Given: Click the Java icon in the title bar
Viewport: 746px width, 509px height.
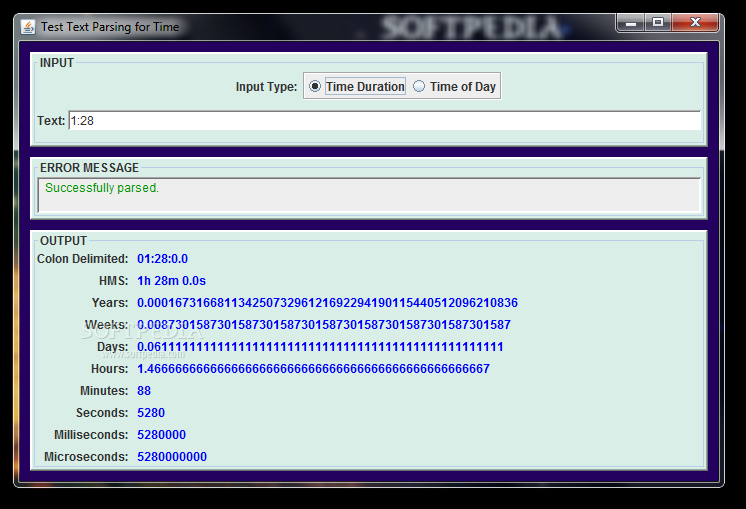Looking at the screenshot, I should (28, 27).
